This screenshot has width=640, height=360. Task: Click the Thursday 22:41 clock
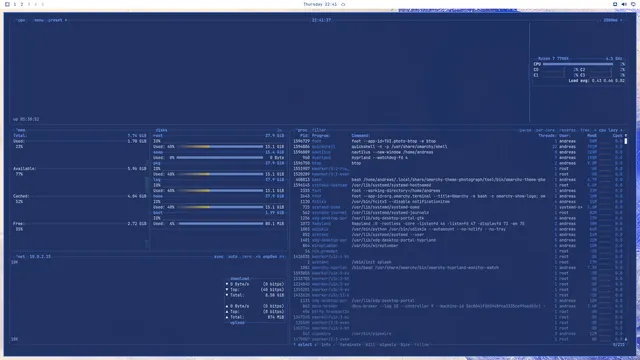pos(320,4)
